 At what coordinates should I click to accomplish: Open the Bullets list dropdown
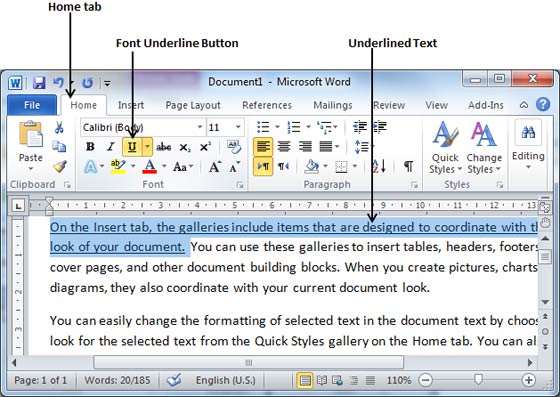coord(277,127)
